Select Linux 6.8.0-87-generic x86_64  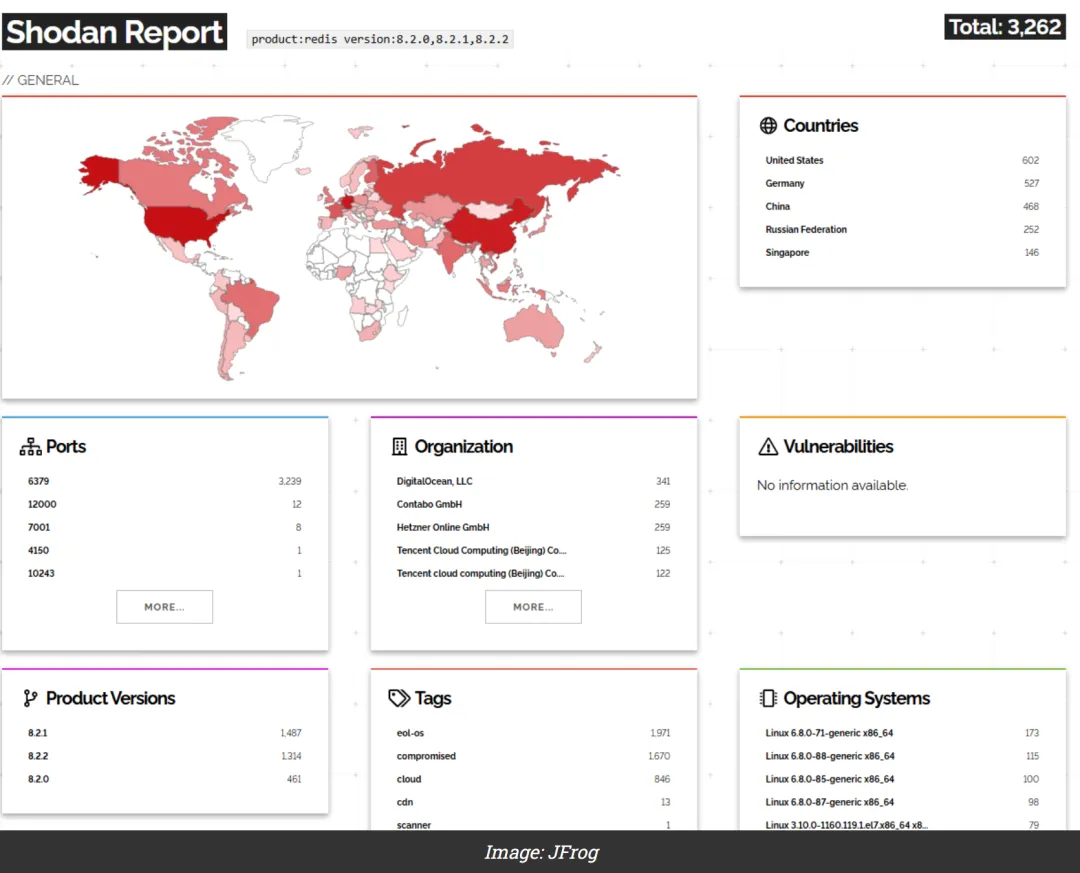pos(902,802)
